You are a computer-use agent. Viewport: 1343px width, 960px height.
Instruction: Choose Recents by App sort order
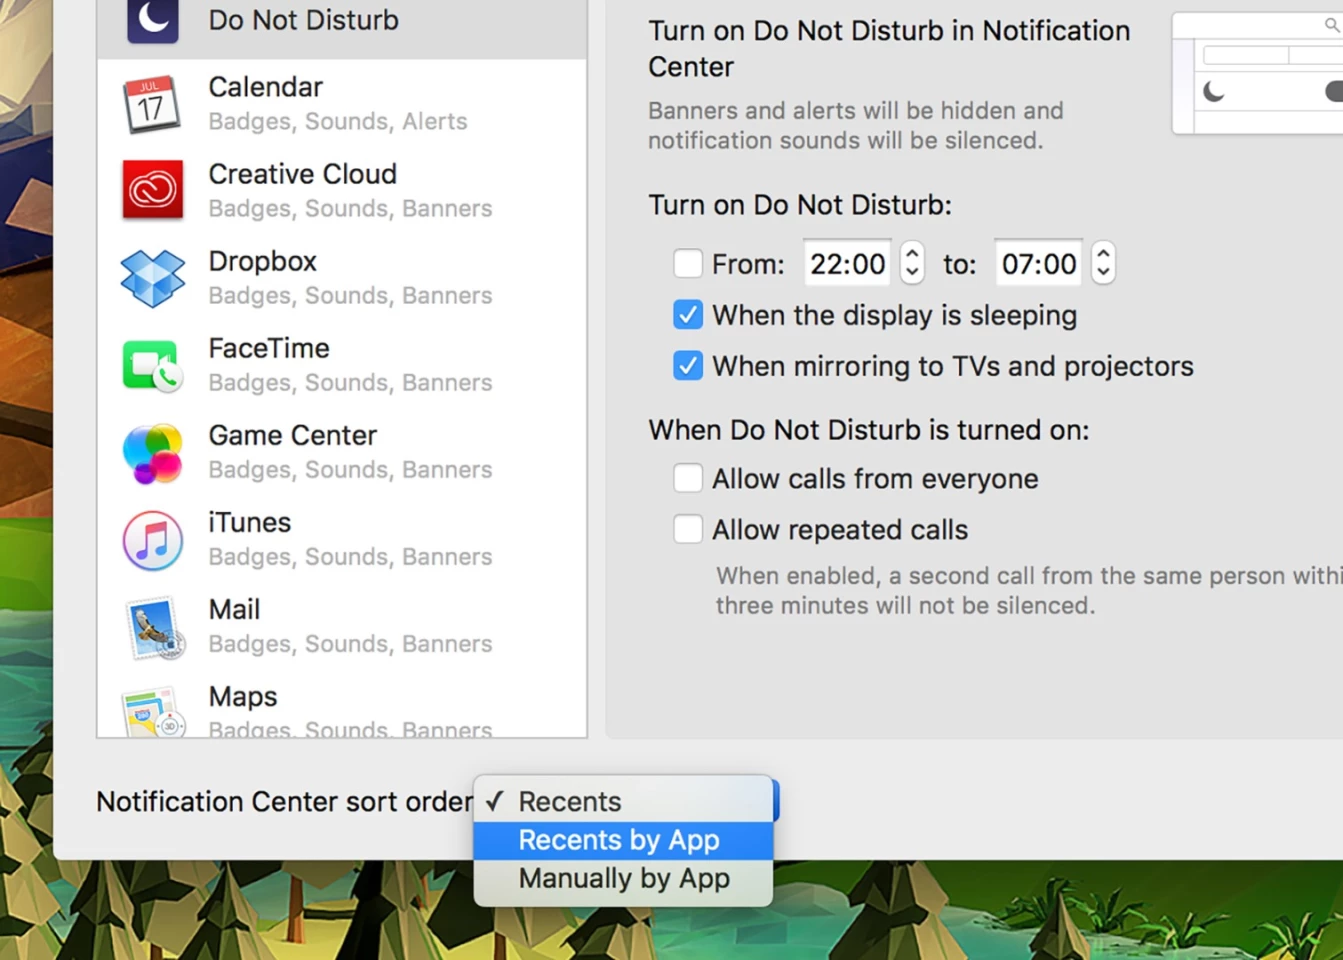click(623, 840)
